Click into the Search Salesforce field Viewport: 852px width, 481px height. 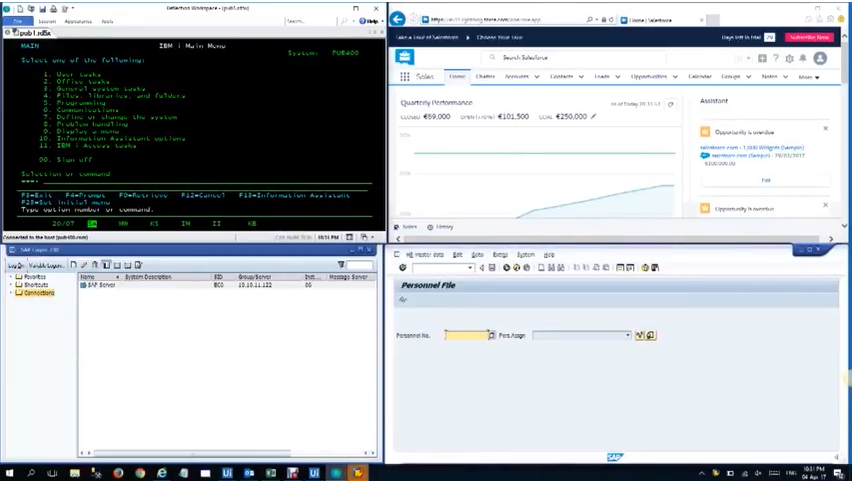pos(573,57)
